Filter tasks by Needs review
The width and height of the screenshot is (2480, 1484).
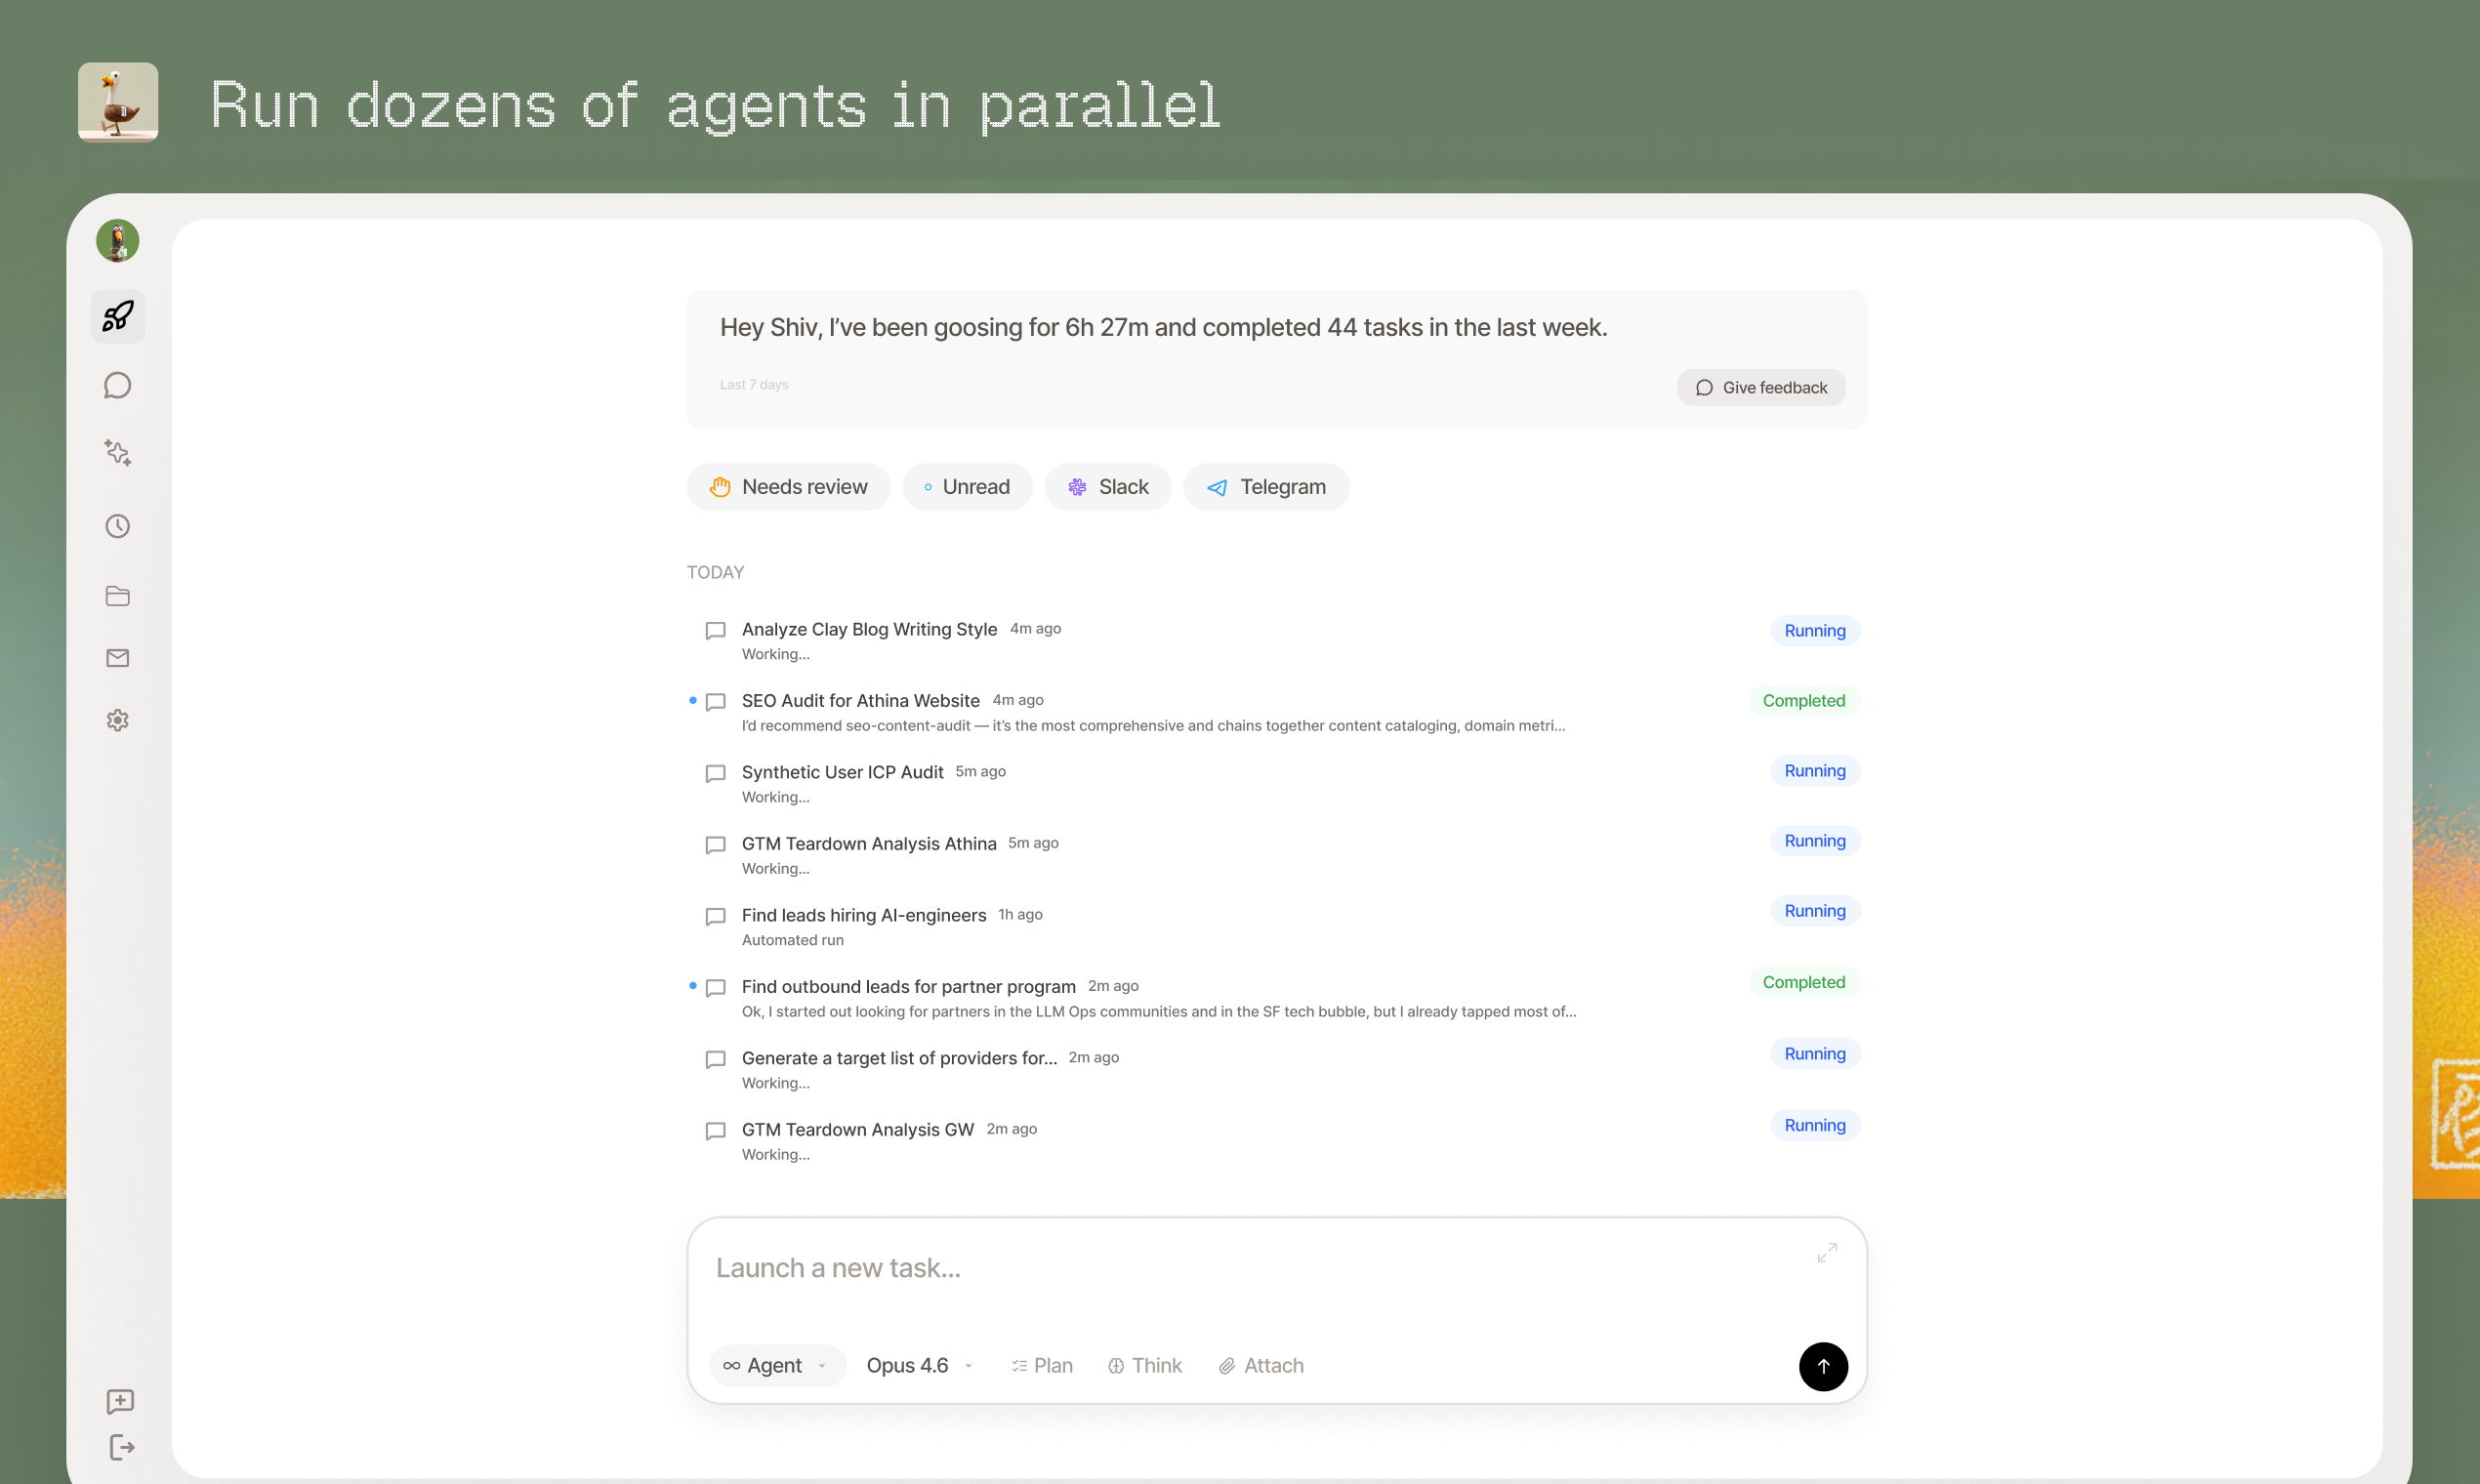pyautogui.click(x=788, y=487)
